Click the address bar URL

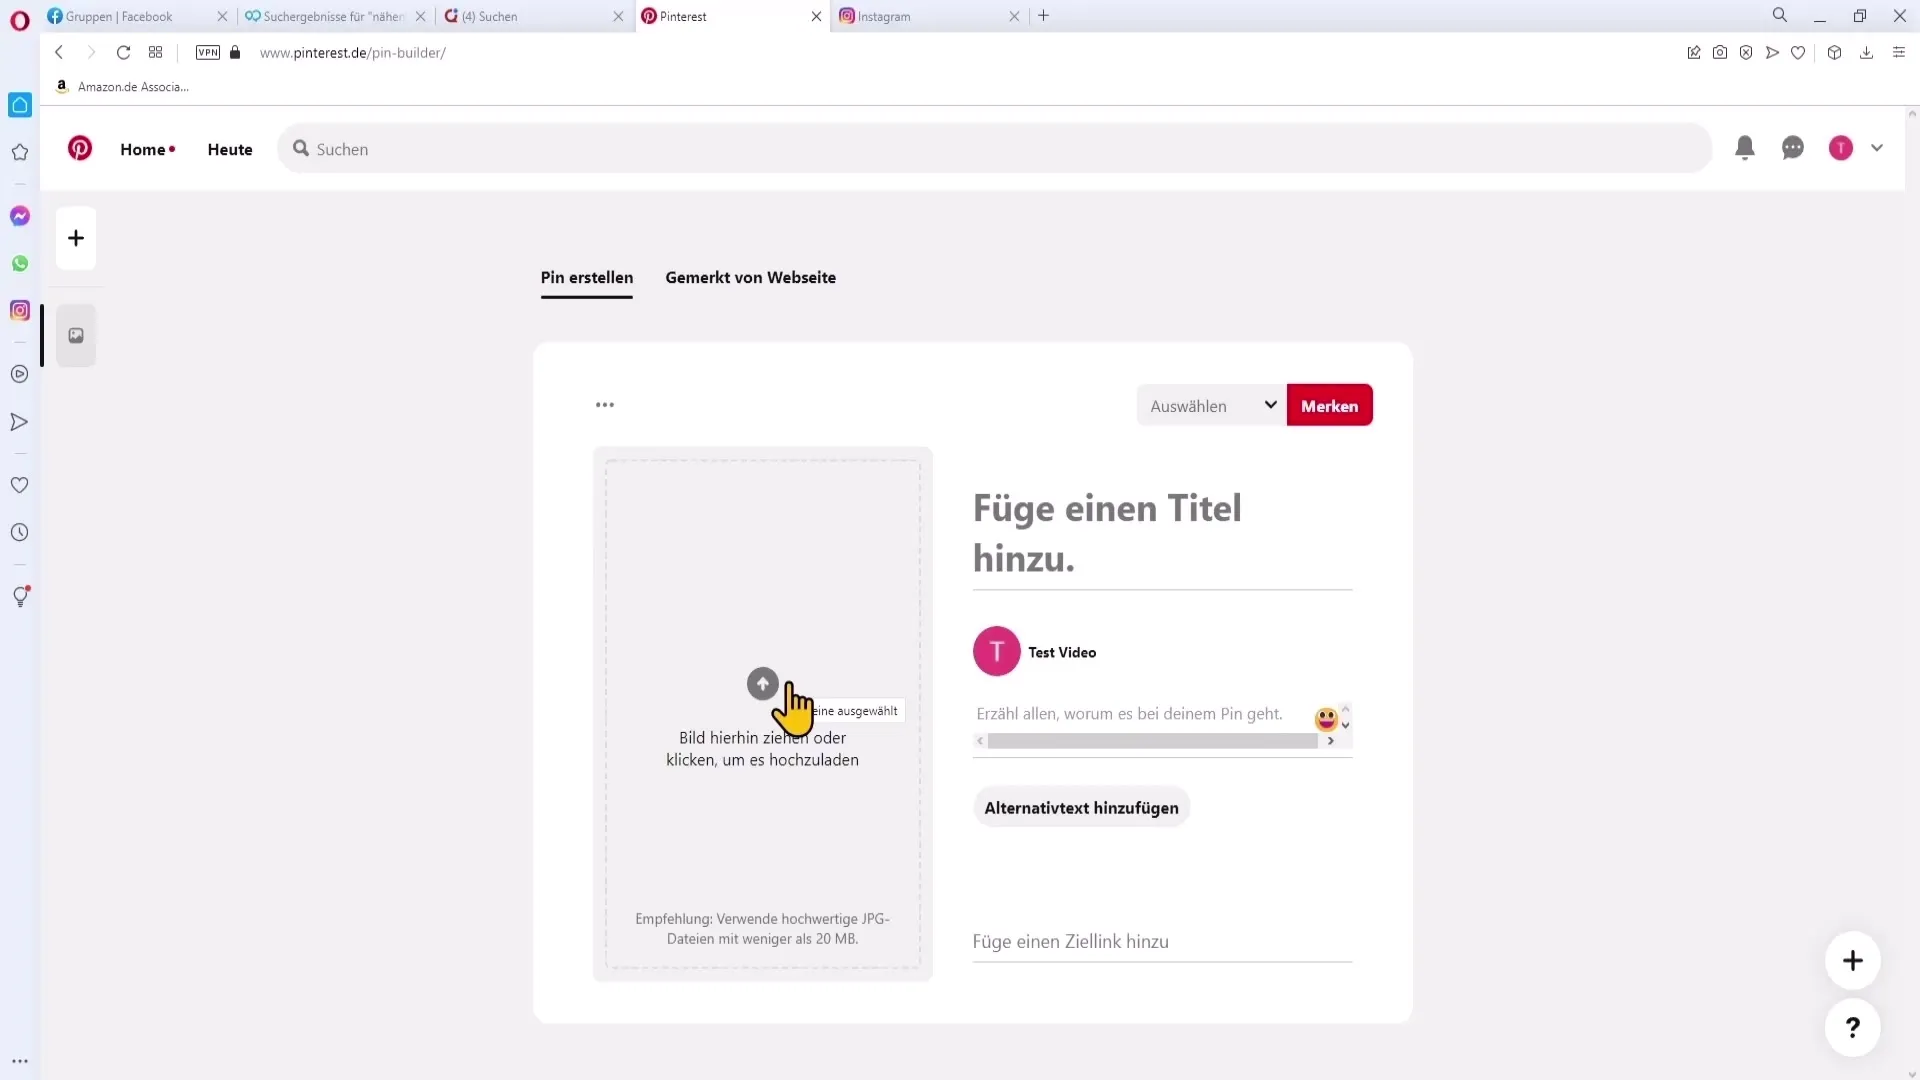pos(353,52)
